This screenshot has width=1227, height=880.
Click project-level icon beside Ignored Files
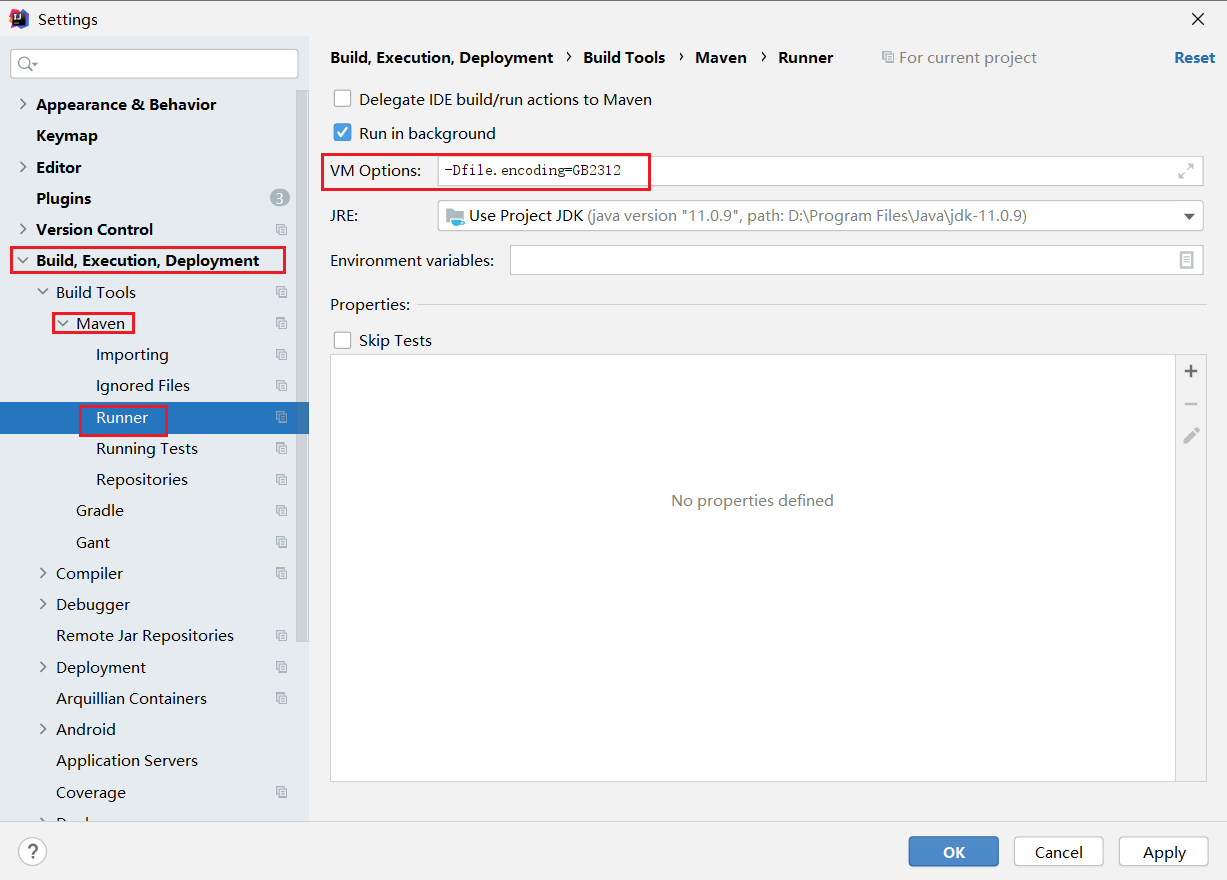pyautogui.click(x=281, y=386)
